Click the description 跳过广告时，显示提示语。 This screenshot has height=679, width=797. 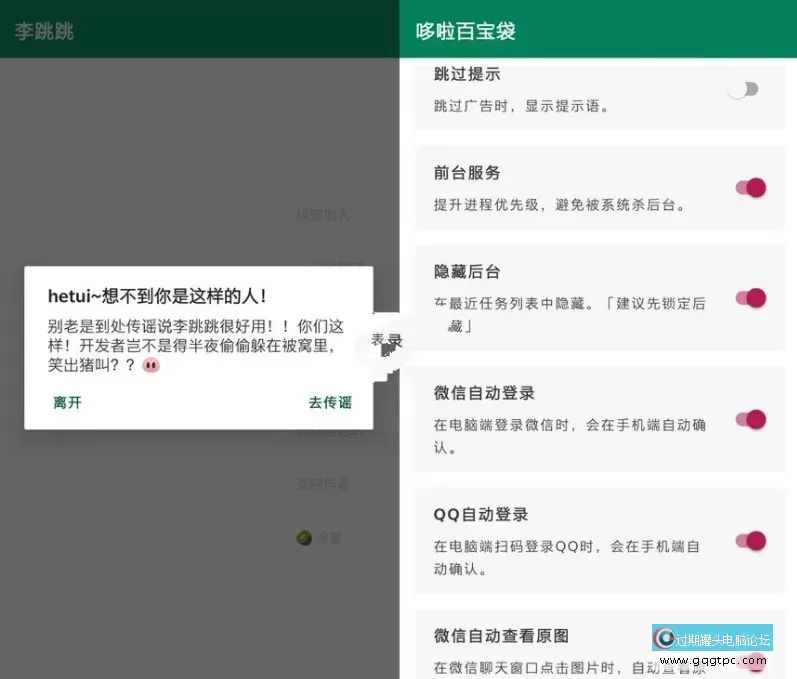(522, 106)
